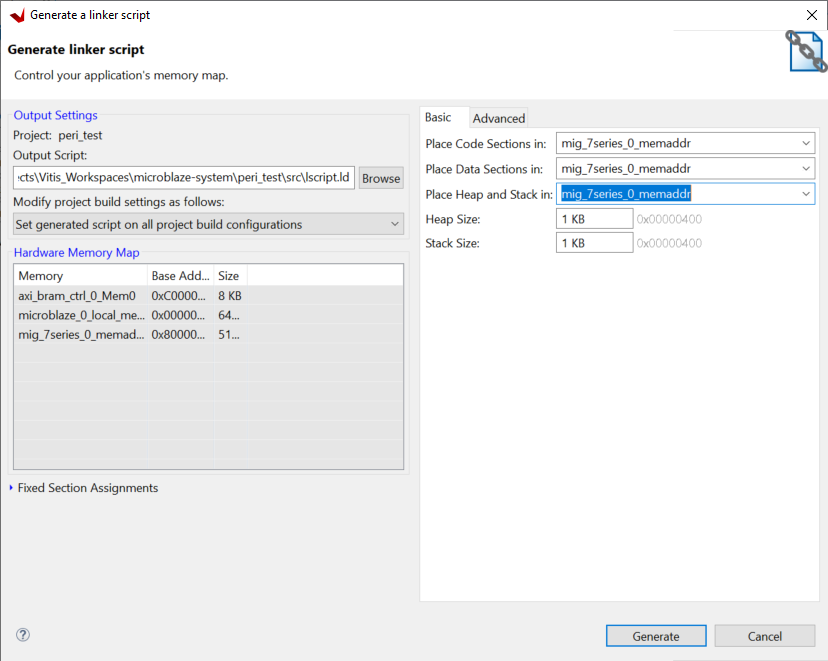
Task: Click the Cancel button
Action: (x=765, y=636)
